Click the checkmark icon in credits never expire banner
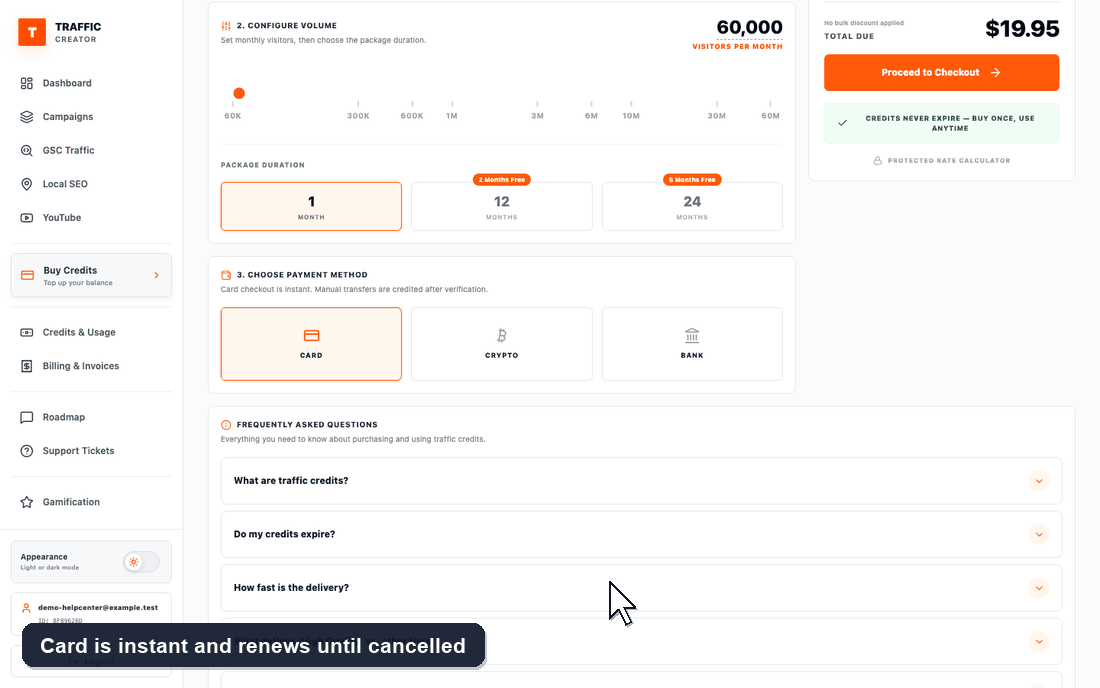1100x688 pixels. [x=843, y=123]
